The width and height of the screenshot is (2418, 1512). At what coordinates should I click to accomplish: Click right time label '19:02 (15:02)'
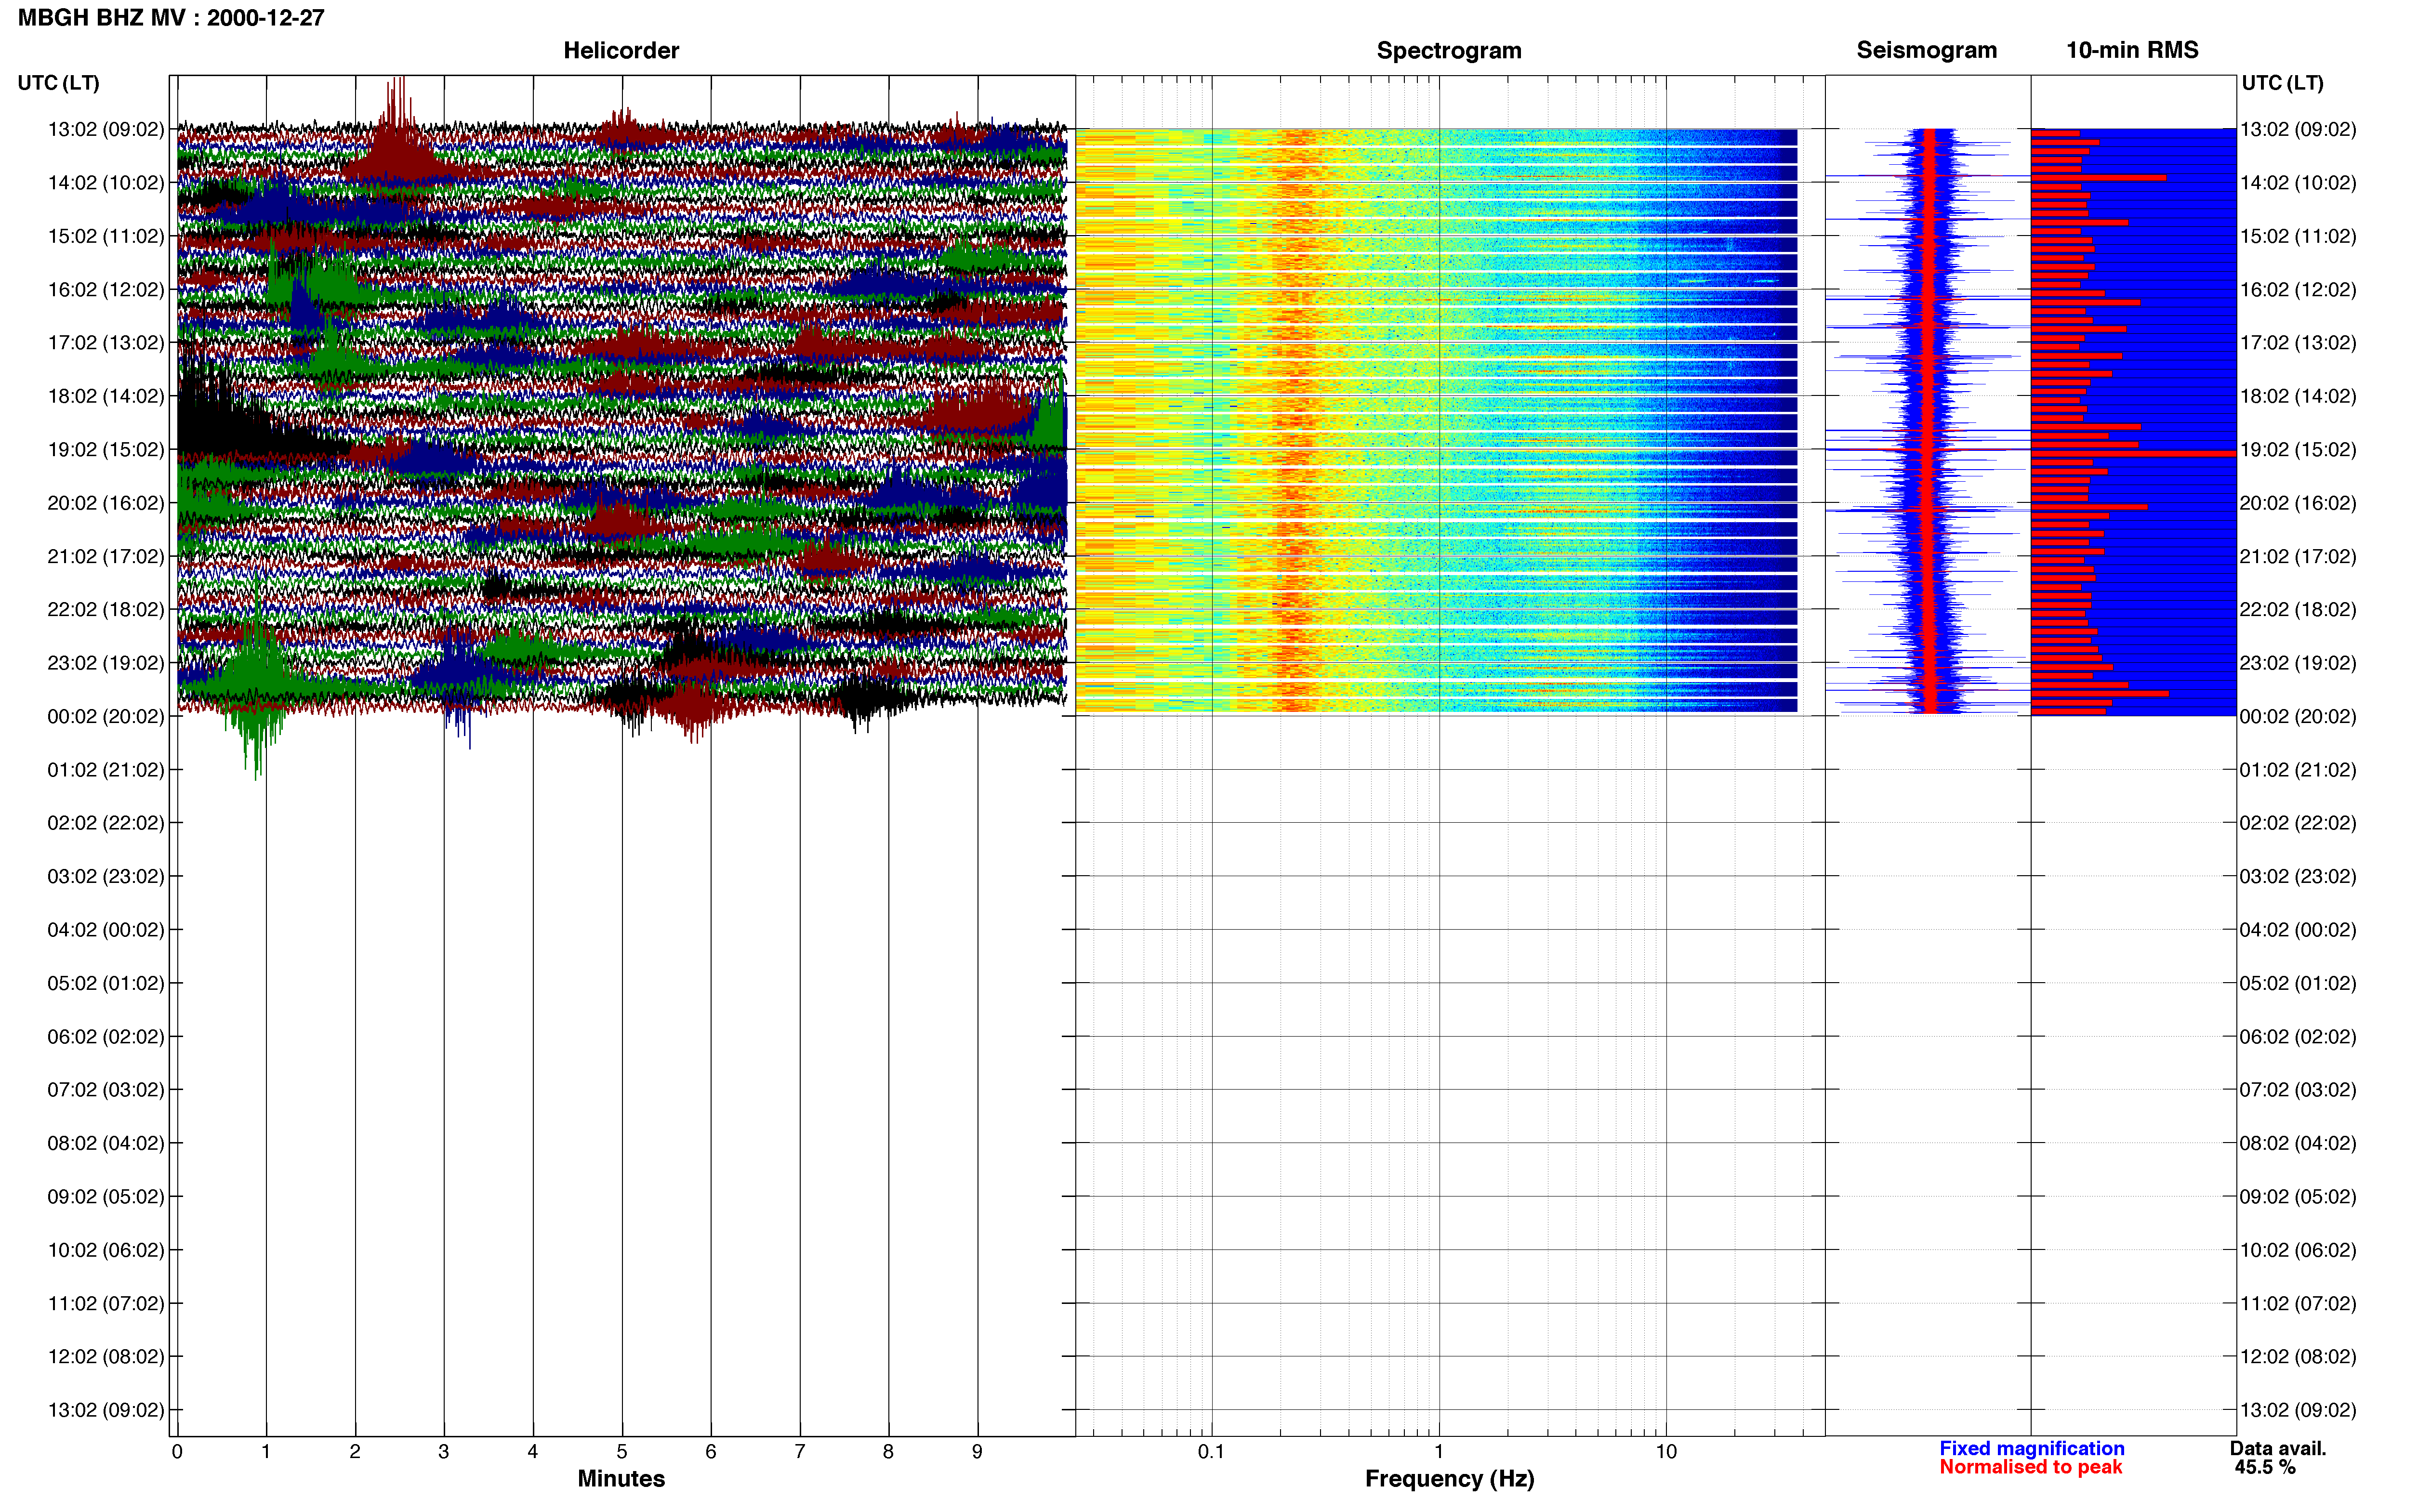(2298, 450)
